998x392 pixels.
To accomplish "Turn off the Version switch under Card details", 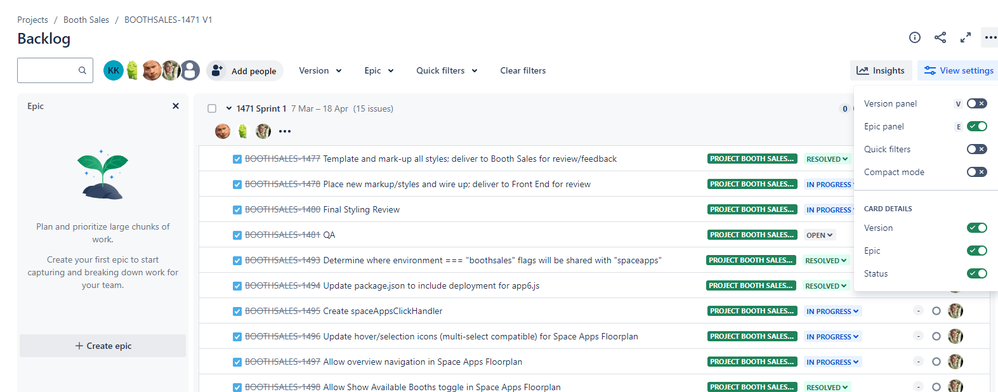I will tap(977, 228).
